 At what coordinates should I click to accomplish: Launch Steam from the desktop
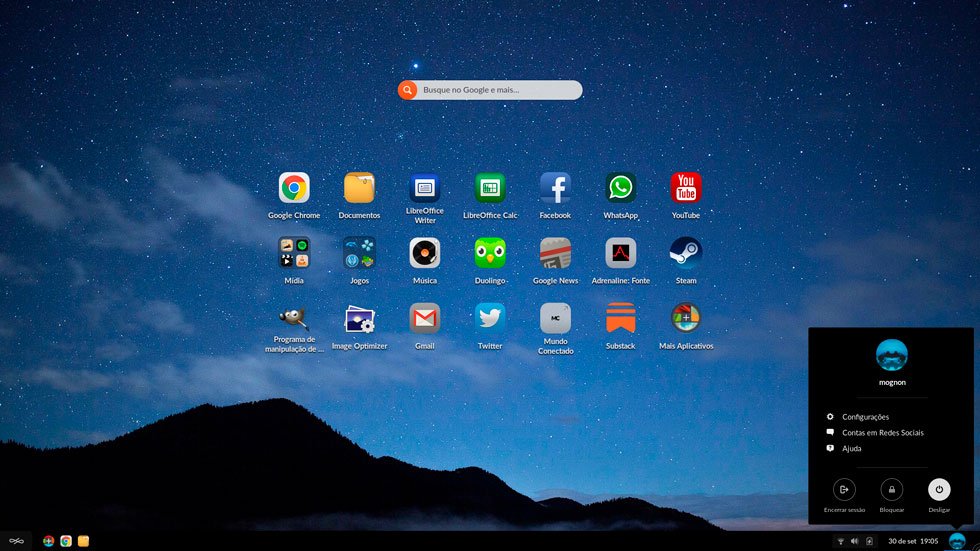[686, 253]
